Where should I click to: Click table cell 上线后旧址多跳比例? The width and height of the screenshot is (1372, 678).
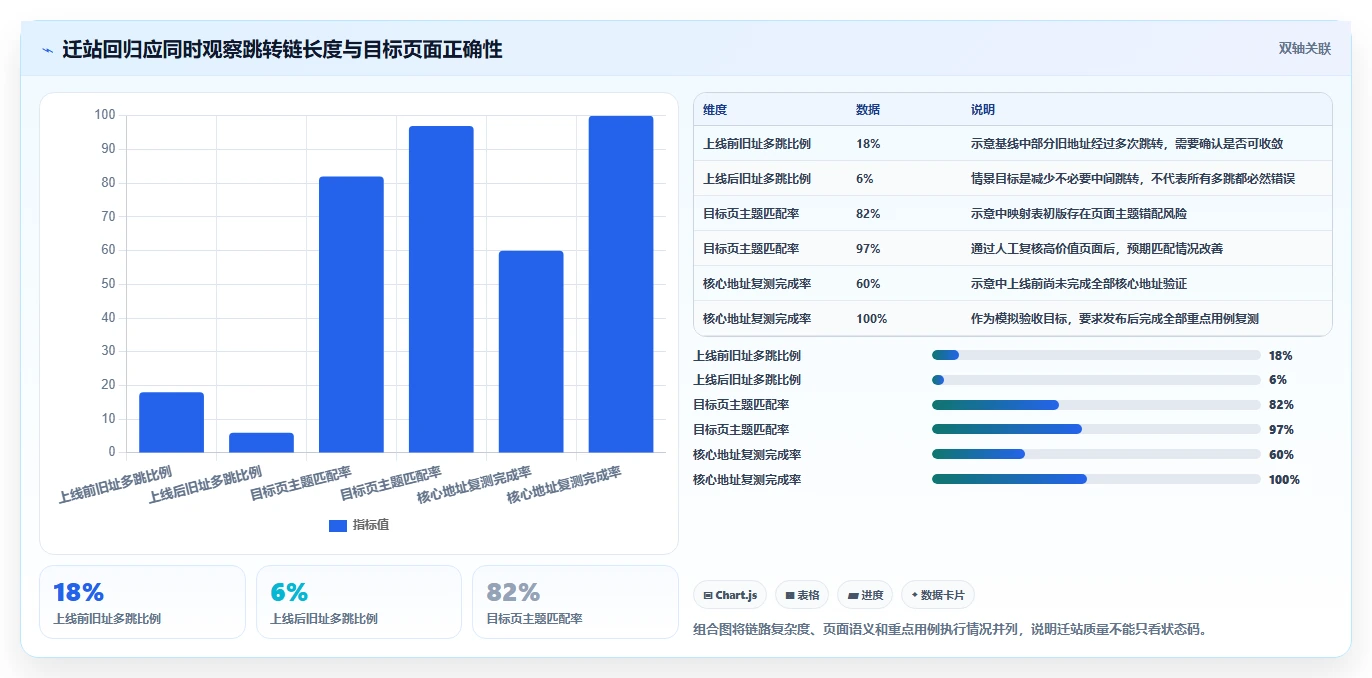[757, 179]
